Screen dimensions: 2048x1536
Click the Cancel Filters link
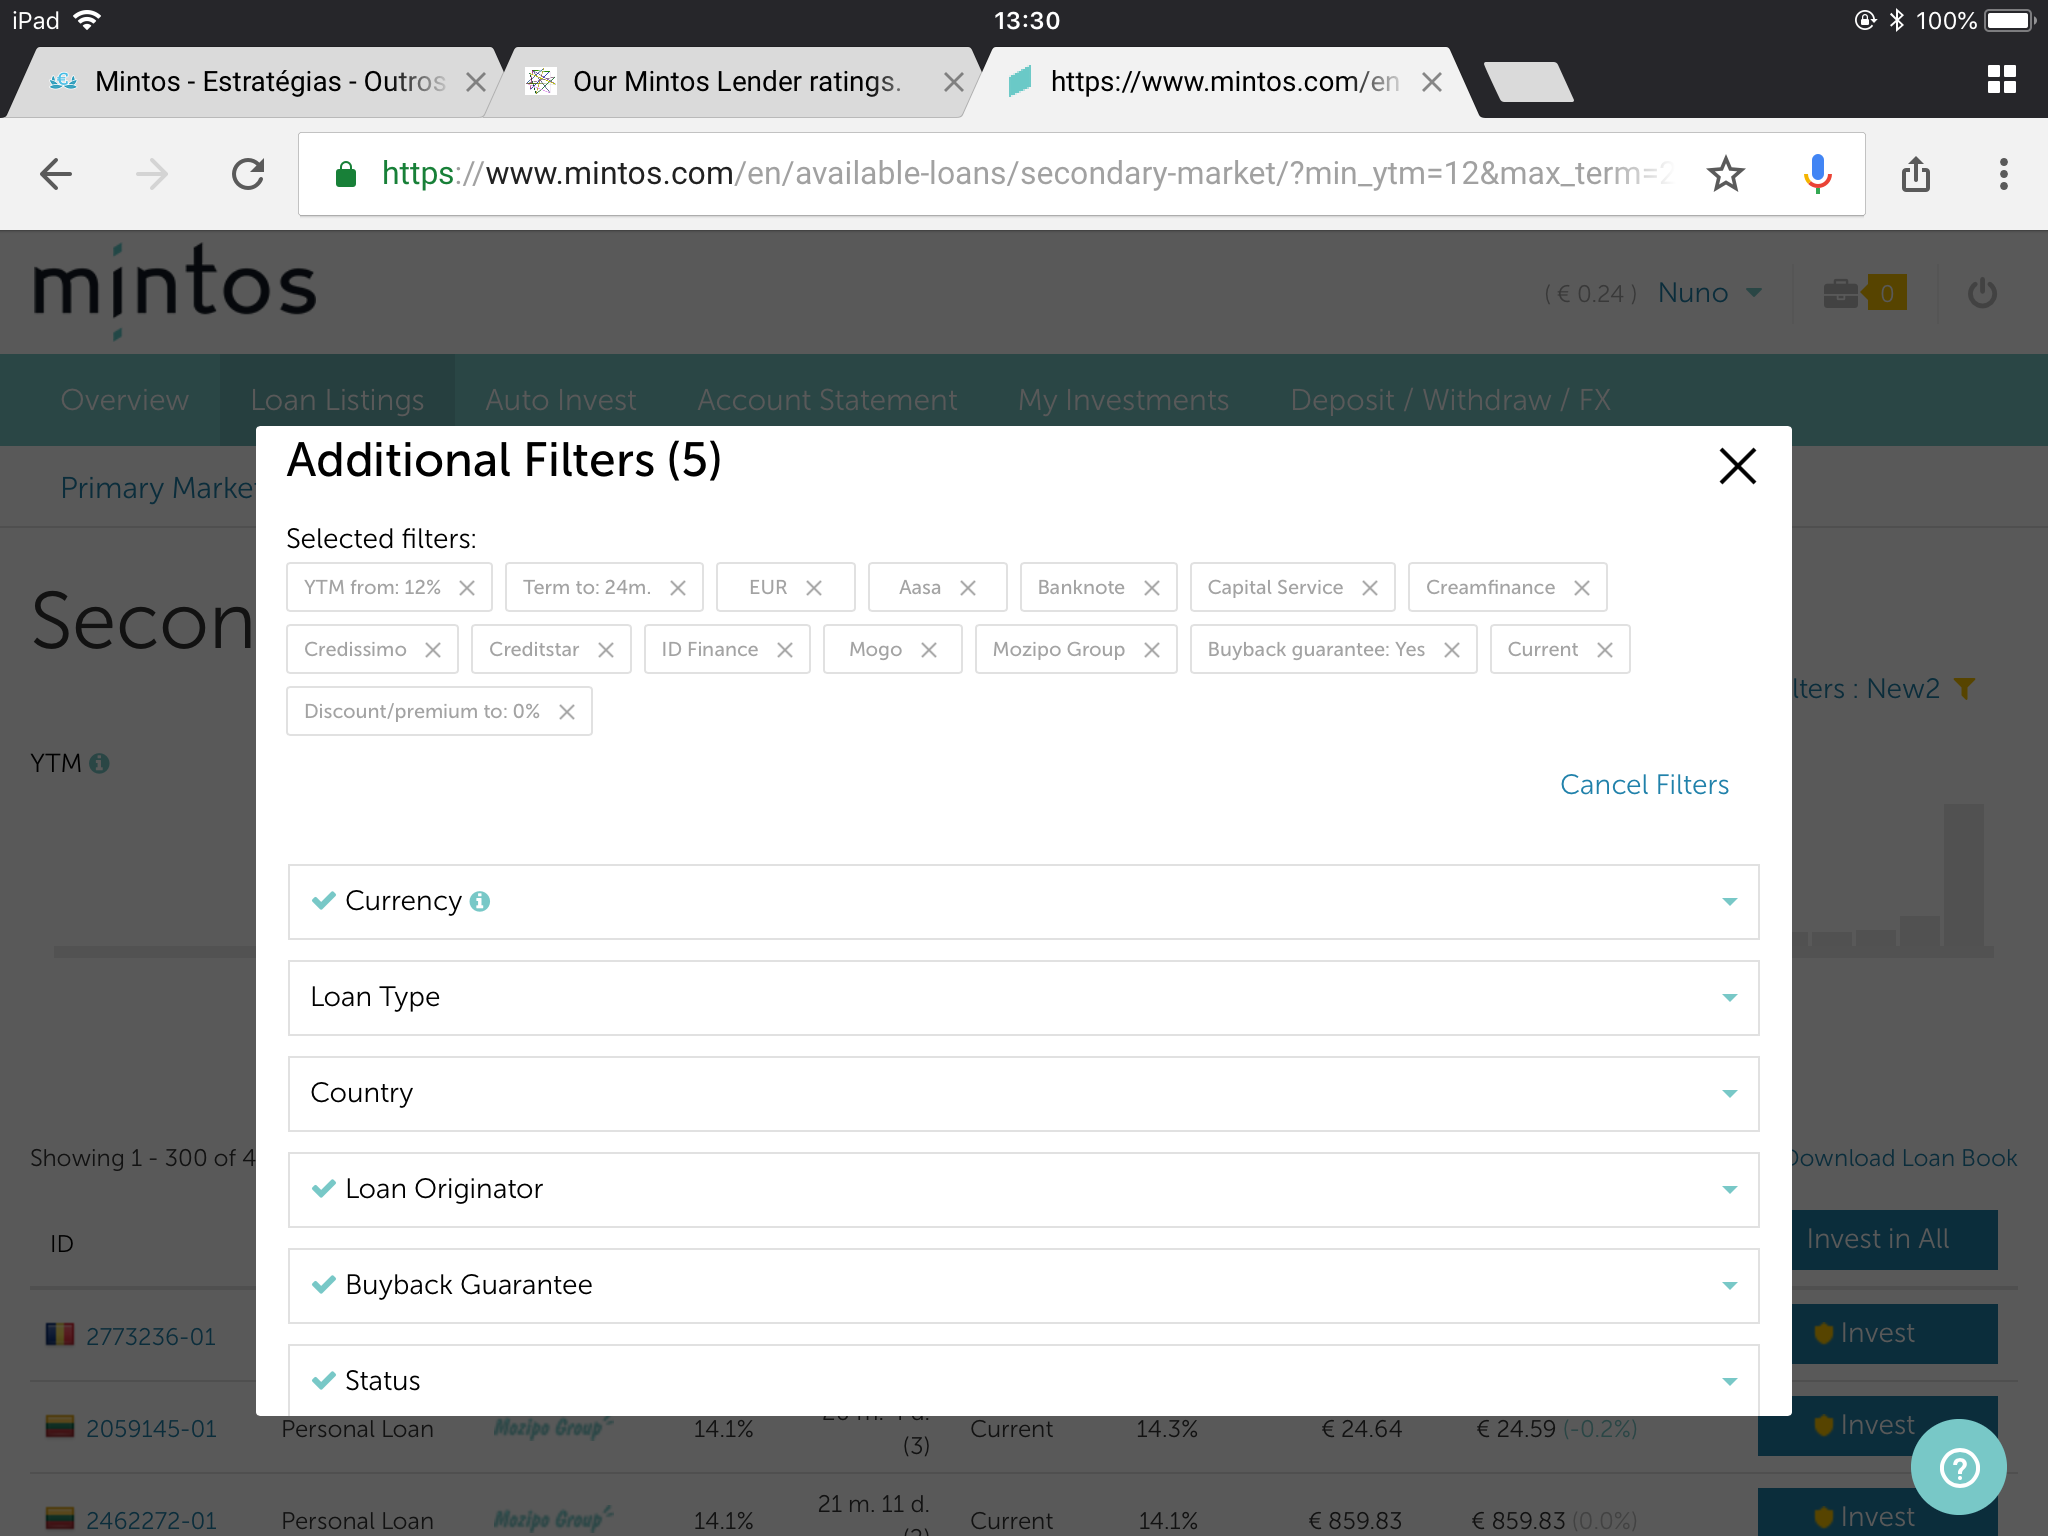[x=1644, y=785]
